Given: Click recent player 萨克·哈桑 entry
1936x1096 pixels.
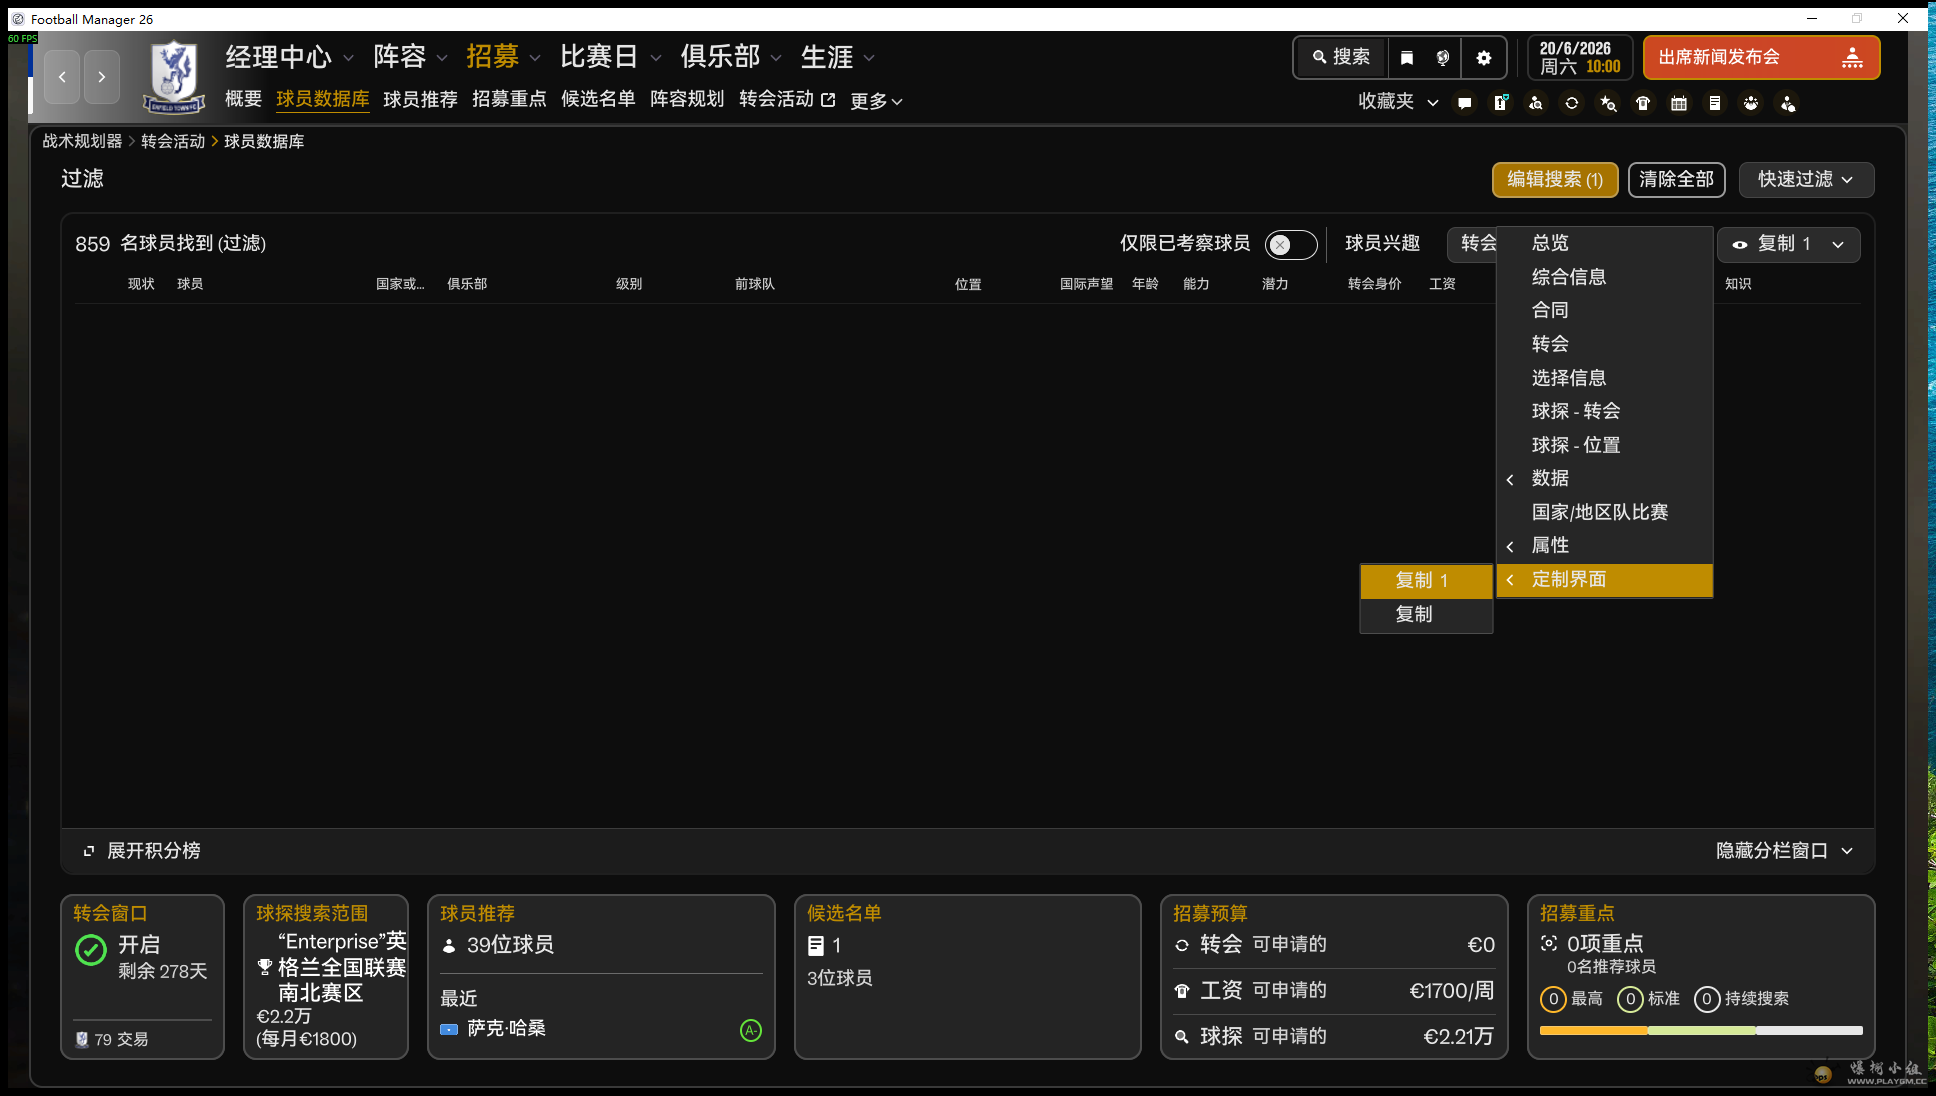Looking at the screenshot, I should [504, 1028].
